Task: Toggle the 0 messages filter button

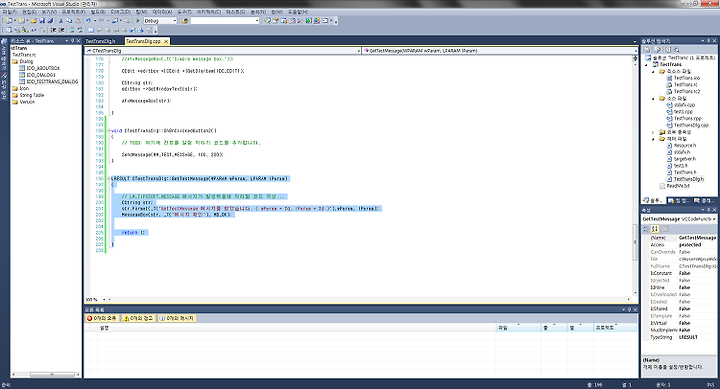Action: pos(177,318)
